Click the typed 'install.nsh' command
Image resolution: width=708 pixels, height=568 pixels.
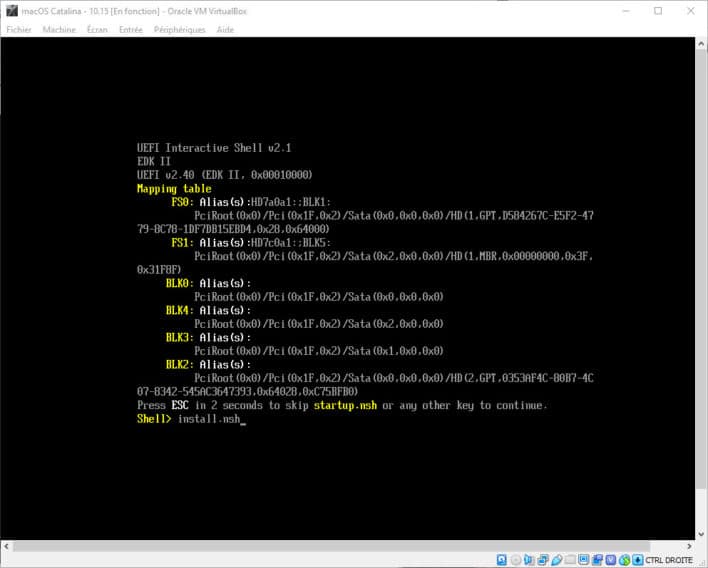pos(209,419)
